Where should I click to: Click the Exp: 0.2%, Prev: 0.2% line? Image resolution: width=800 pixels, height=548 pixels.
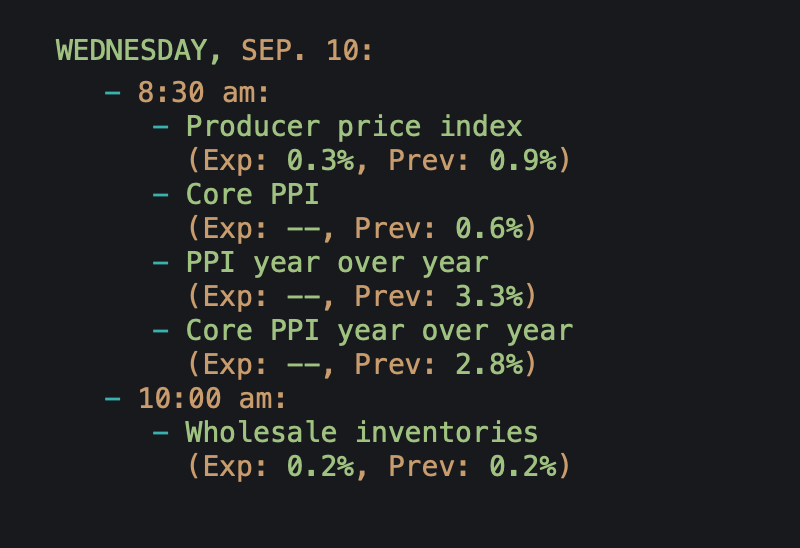[x=379, y=466]
